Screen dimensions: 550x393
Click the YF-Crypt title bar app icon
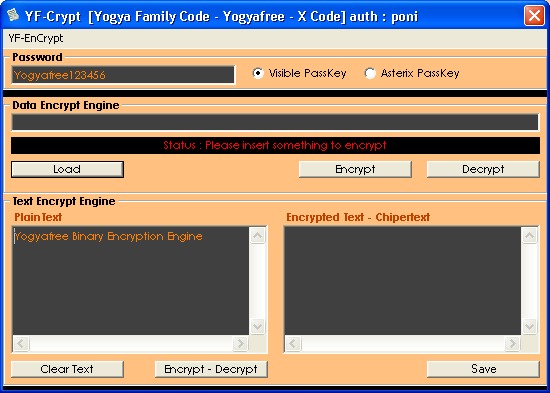(13, 15)
